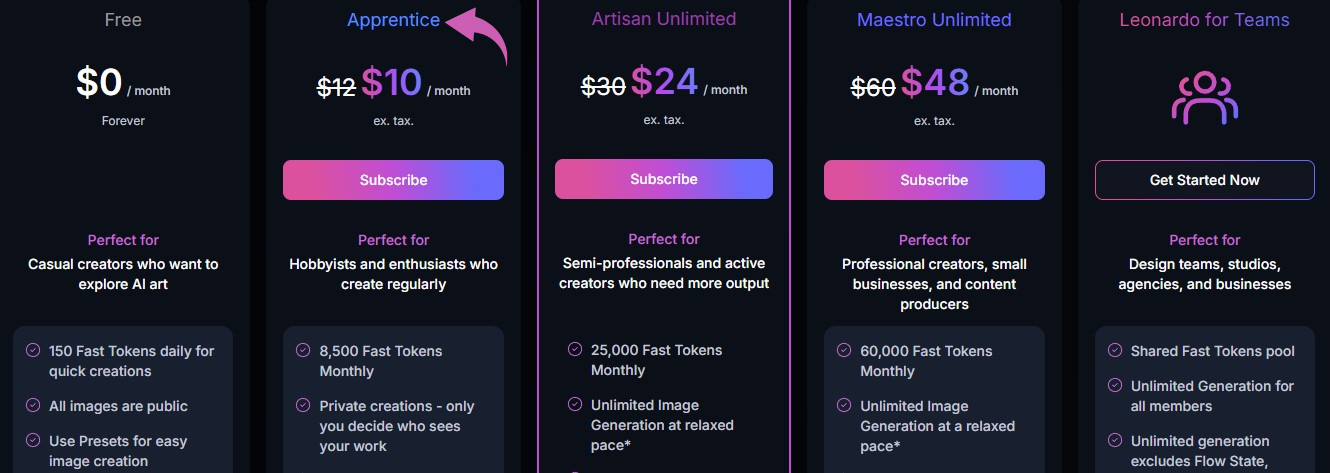Open the Maestro Unlimited plan title
1330x473 pixels.
pyautogui.click(x=934, y=20)
